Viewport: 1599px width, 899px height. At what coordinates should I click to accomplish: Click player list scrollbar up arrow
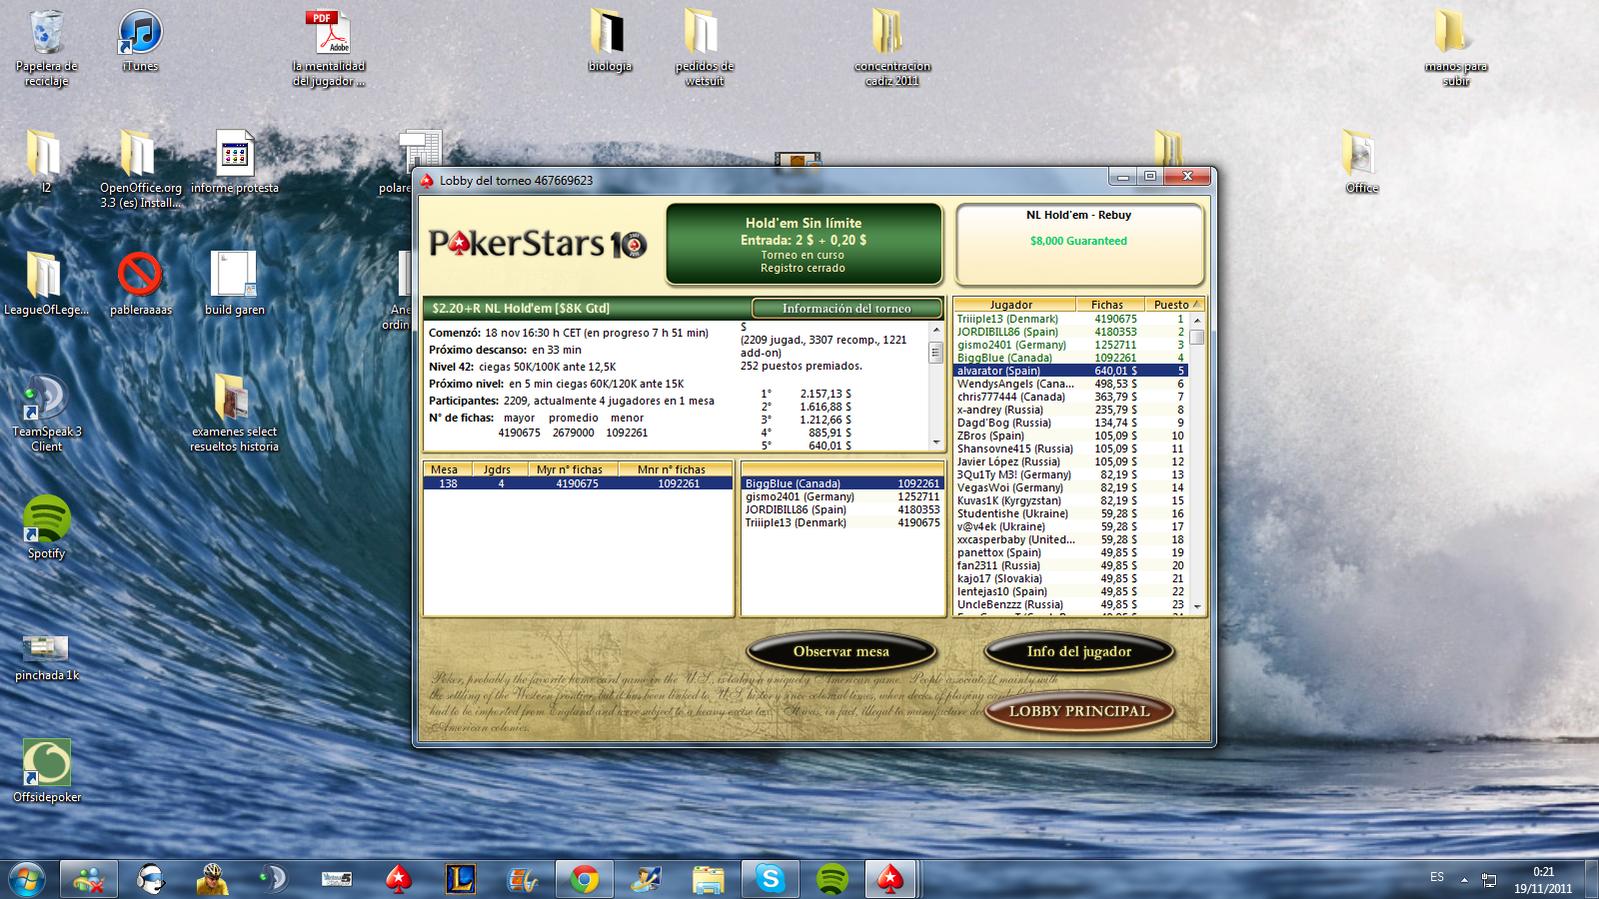coord(1196,320)
